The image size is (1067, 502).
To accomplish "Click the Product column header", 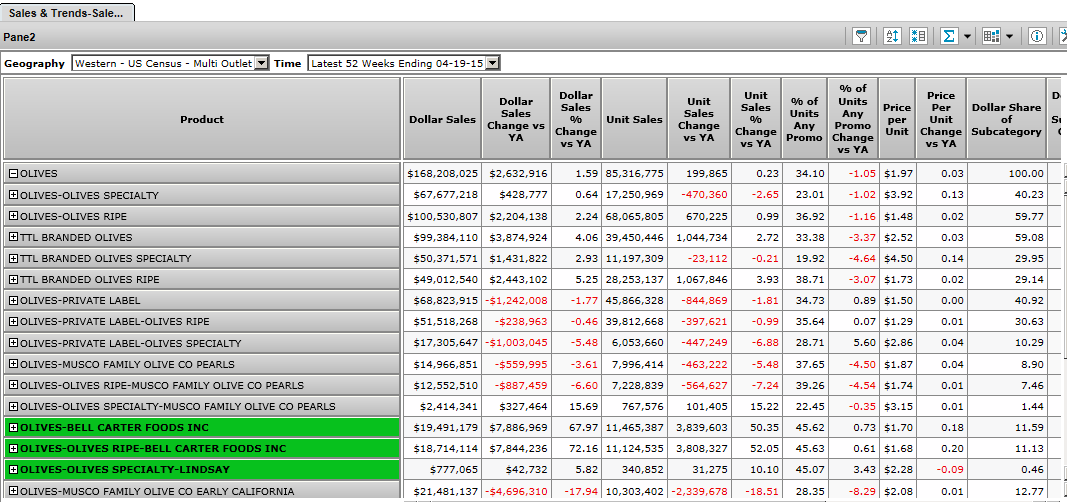I will point(202,119).
